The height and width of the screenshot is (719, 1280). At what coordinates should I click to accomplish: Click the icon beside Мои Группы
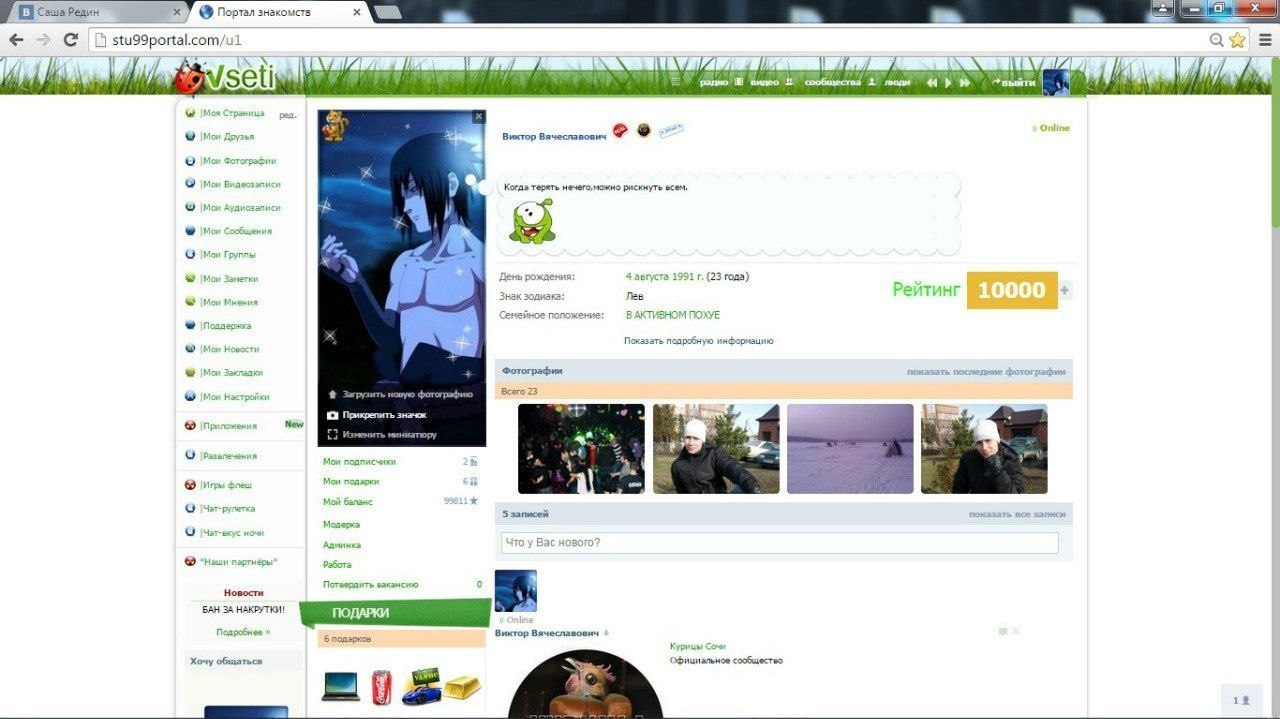(x=191, y=255)
